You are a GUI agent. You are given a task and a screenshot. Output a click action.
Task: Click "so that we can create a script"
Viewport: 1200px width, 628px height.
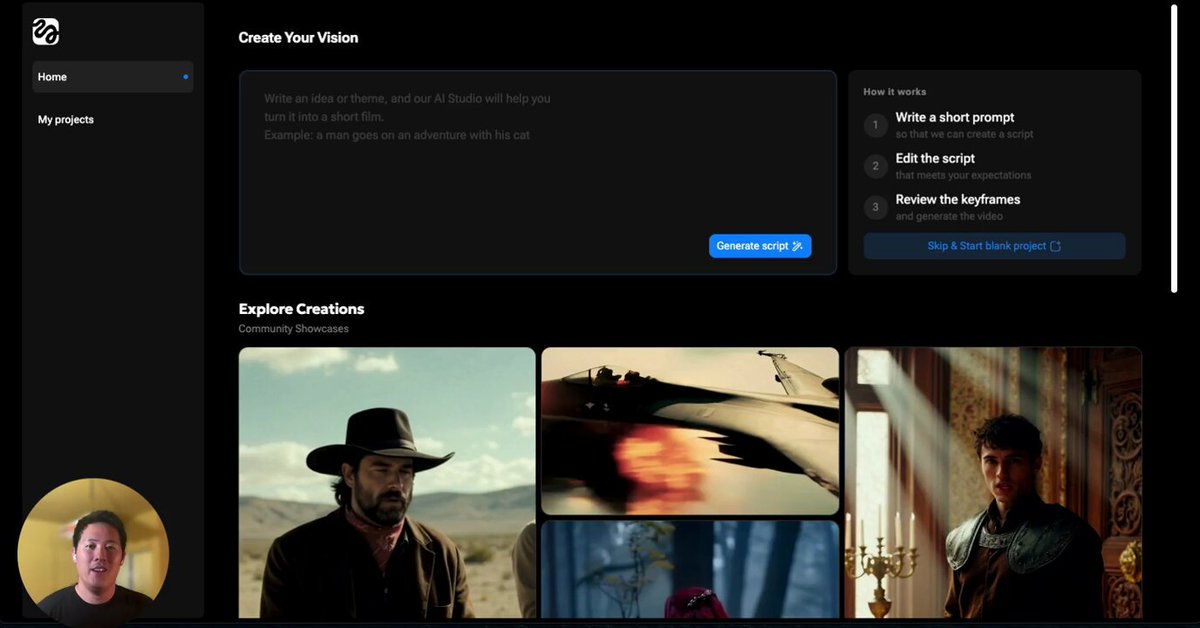(965, 134)
